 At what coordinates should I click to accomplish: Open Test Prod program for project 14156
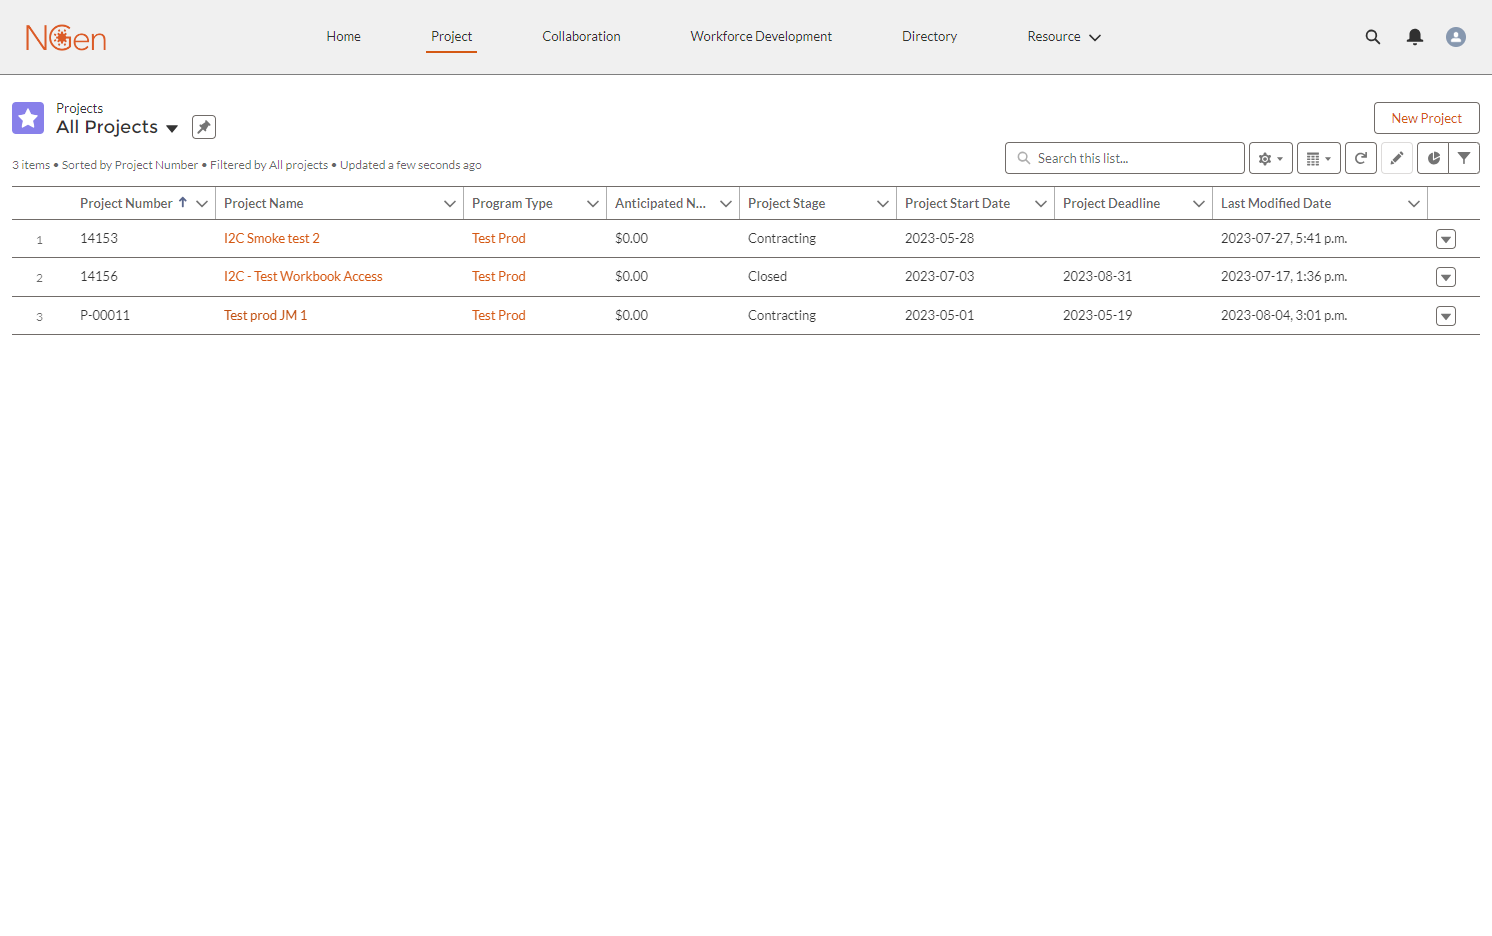[x=499, y=277]
